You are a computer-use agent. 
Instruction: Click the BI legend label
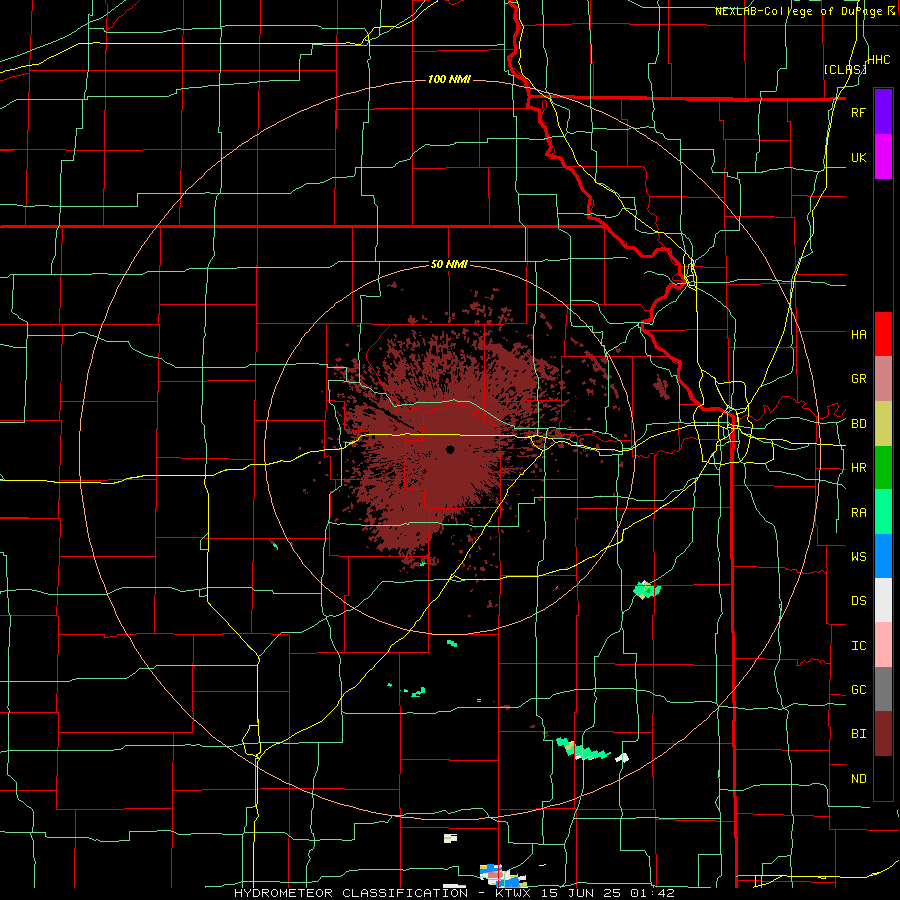tap(858, 734)
